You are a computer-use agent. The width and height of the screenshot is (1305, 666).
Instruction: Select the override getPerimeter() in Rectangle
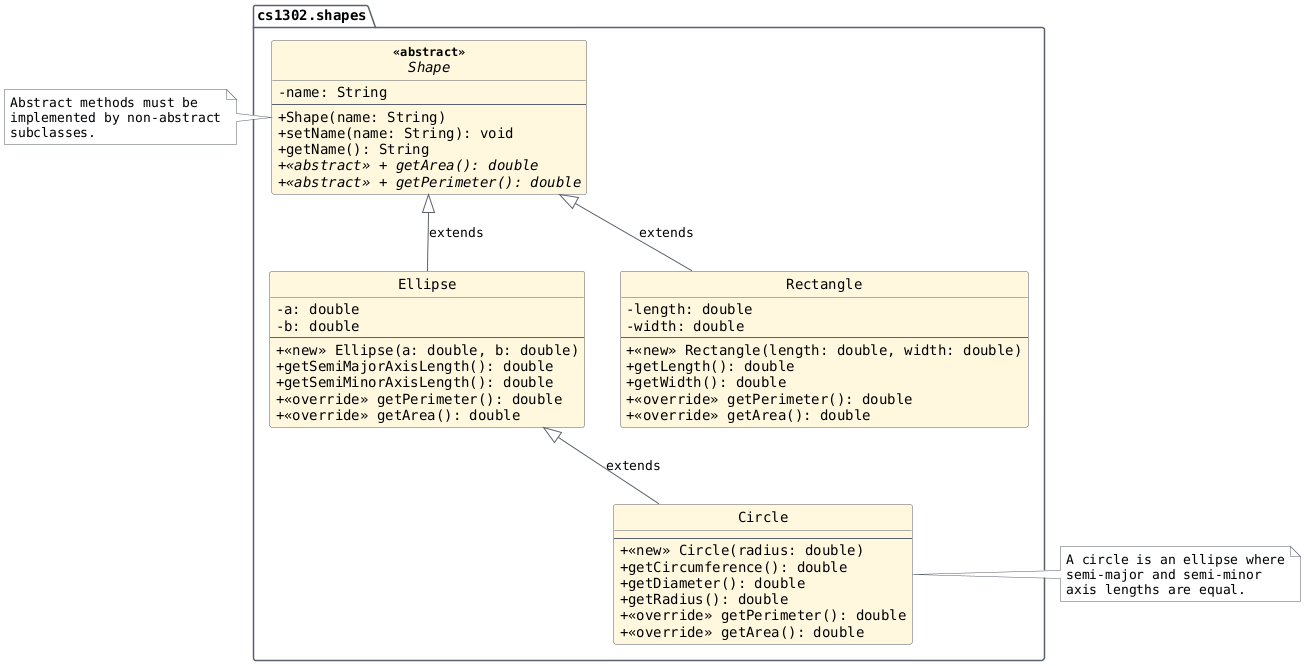tap(768, 399)
